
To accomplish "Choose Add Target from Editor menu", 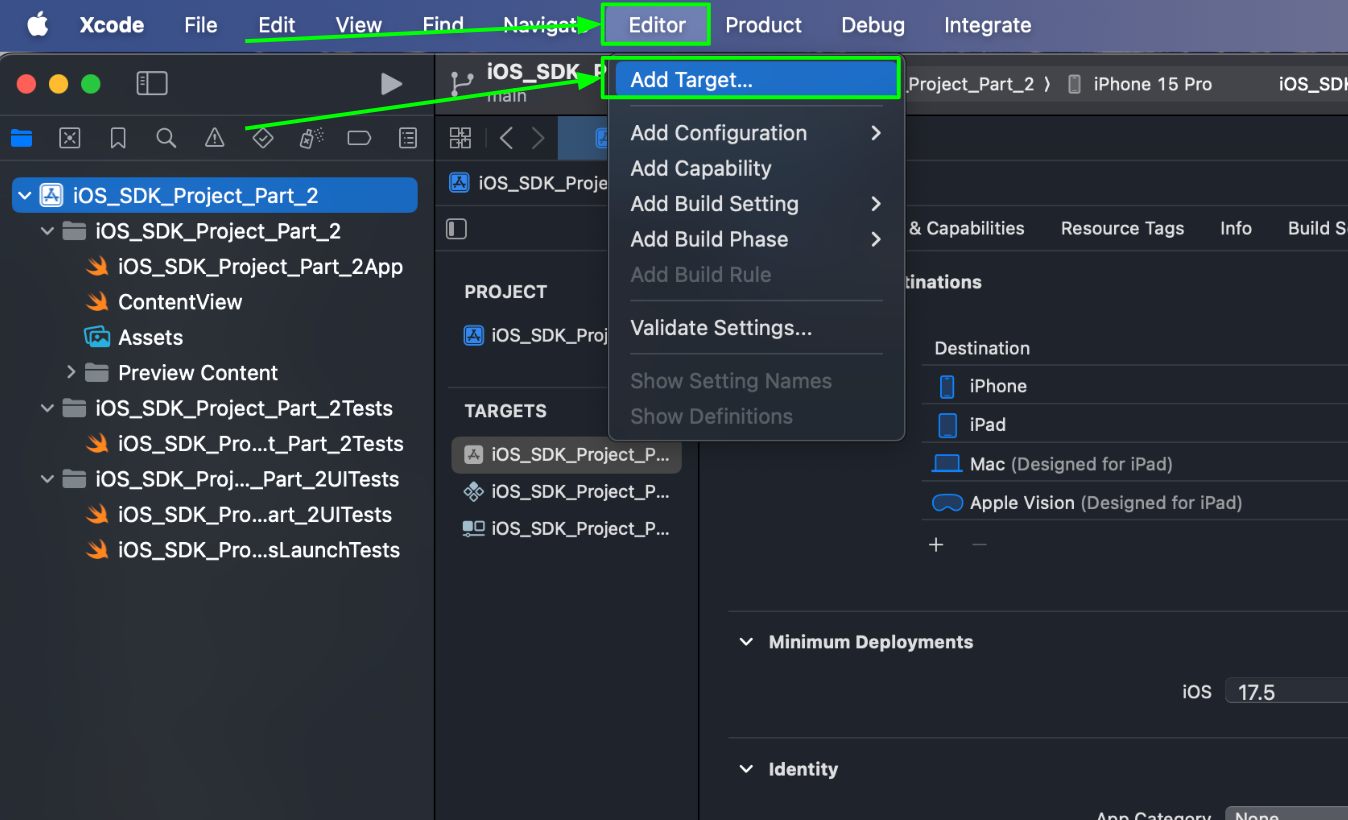I will click(x=756, y=80).
